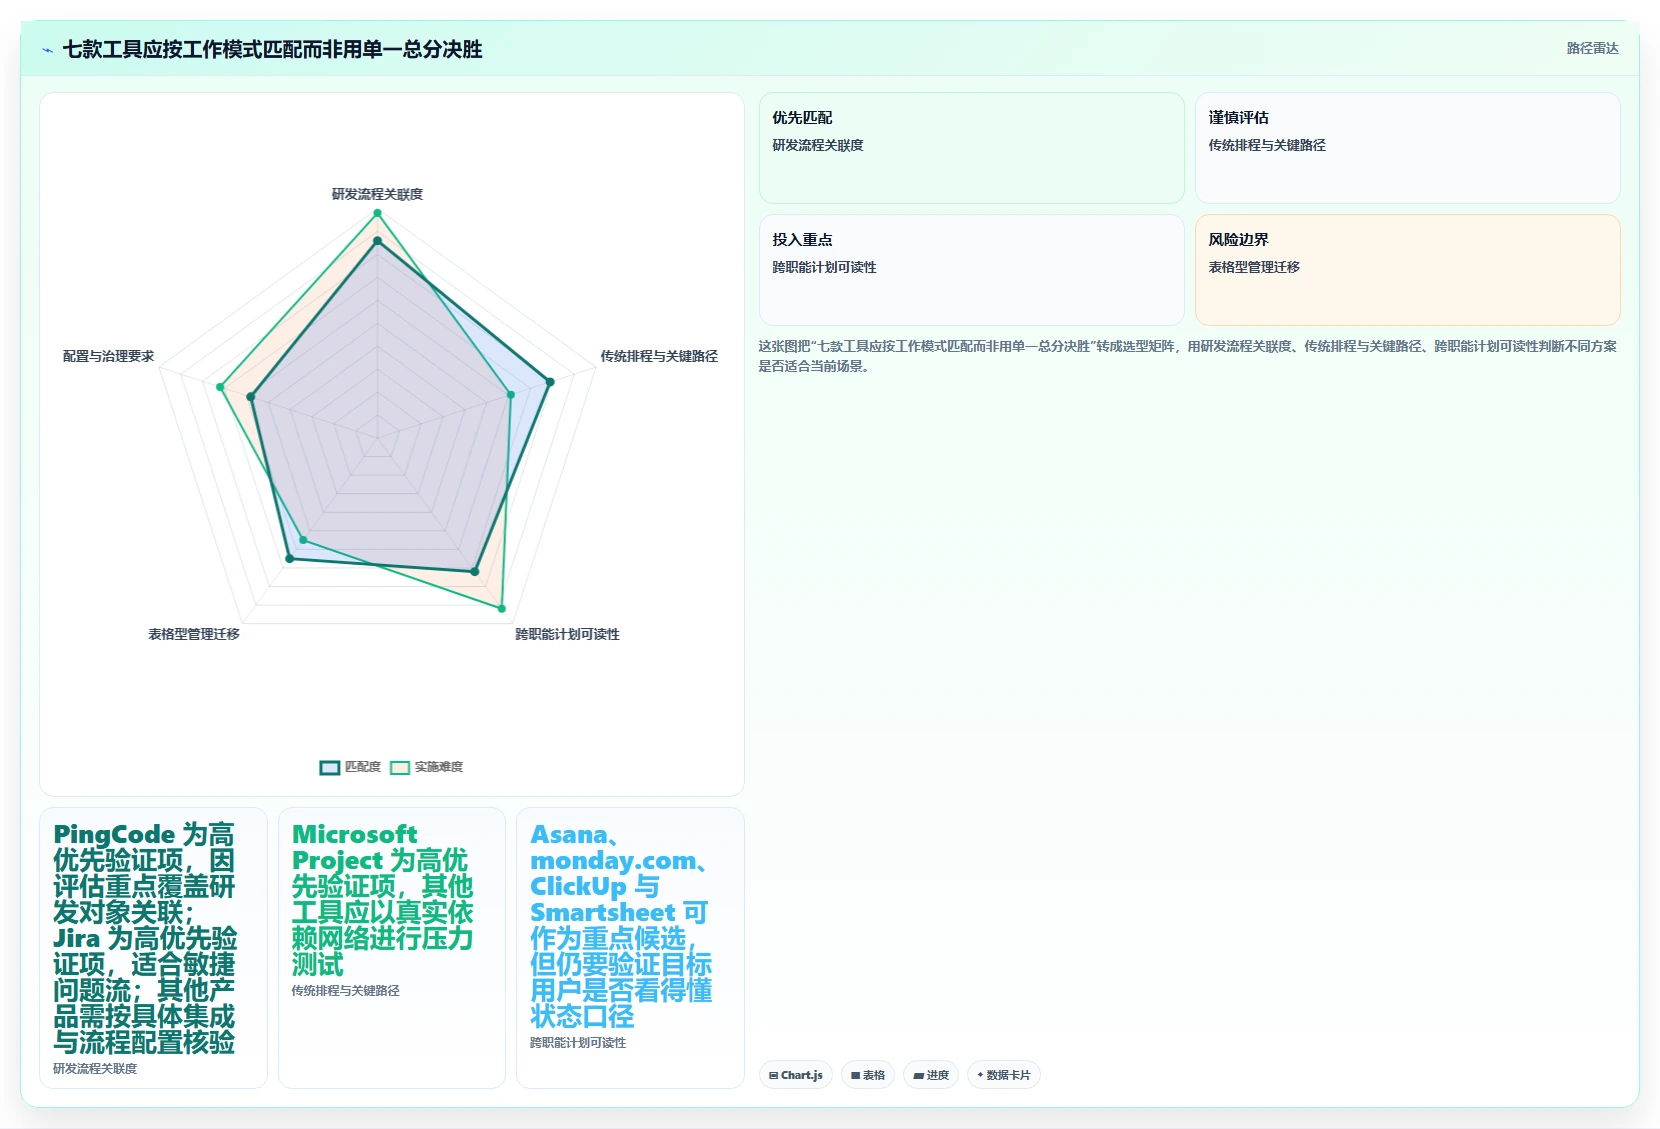Select the 谨慎评估 card

click(1408, 148)
